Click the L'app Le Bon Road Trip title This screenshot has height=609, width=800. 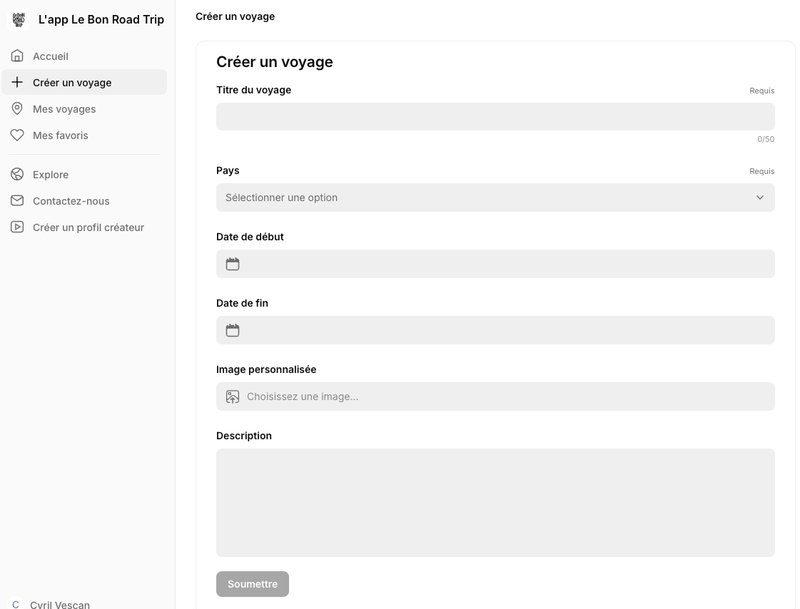(101, 19)
